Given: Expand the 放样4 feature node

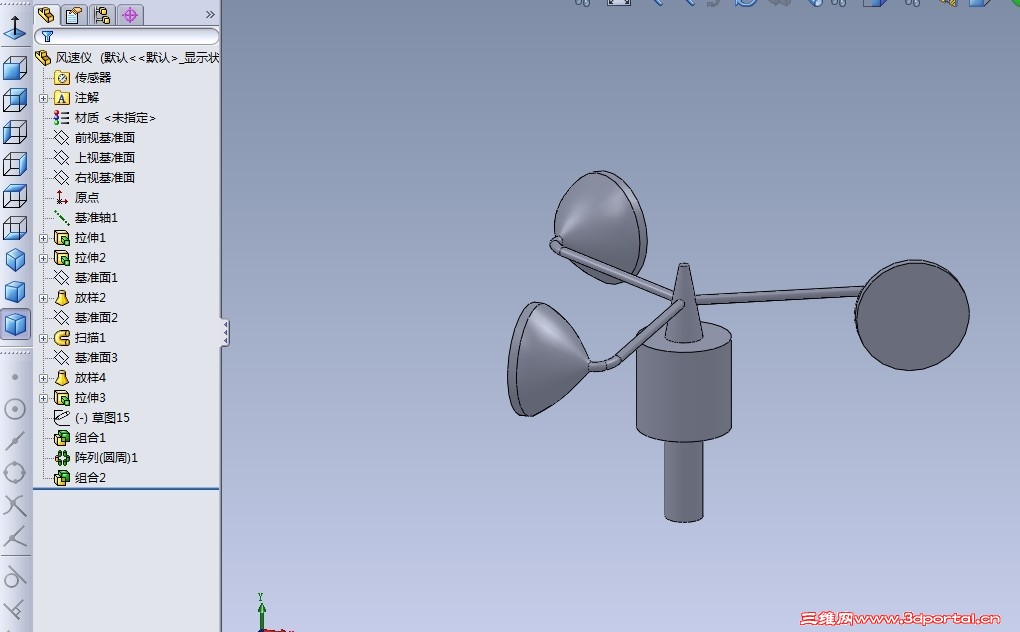Looking at the screenshot, I should (44, 378).
